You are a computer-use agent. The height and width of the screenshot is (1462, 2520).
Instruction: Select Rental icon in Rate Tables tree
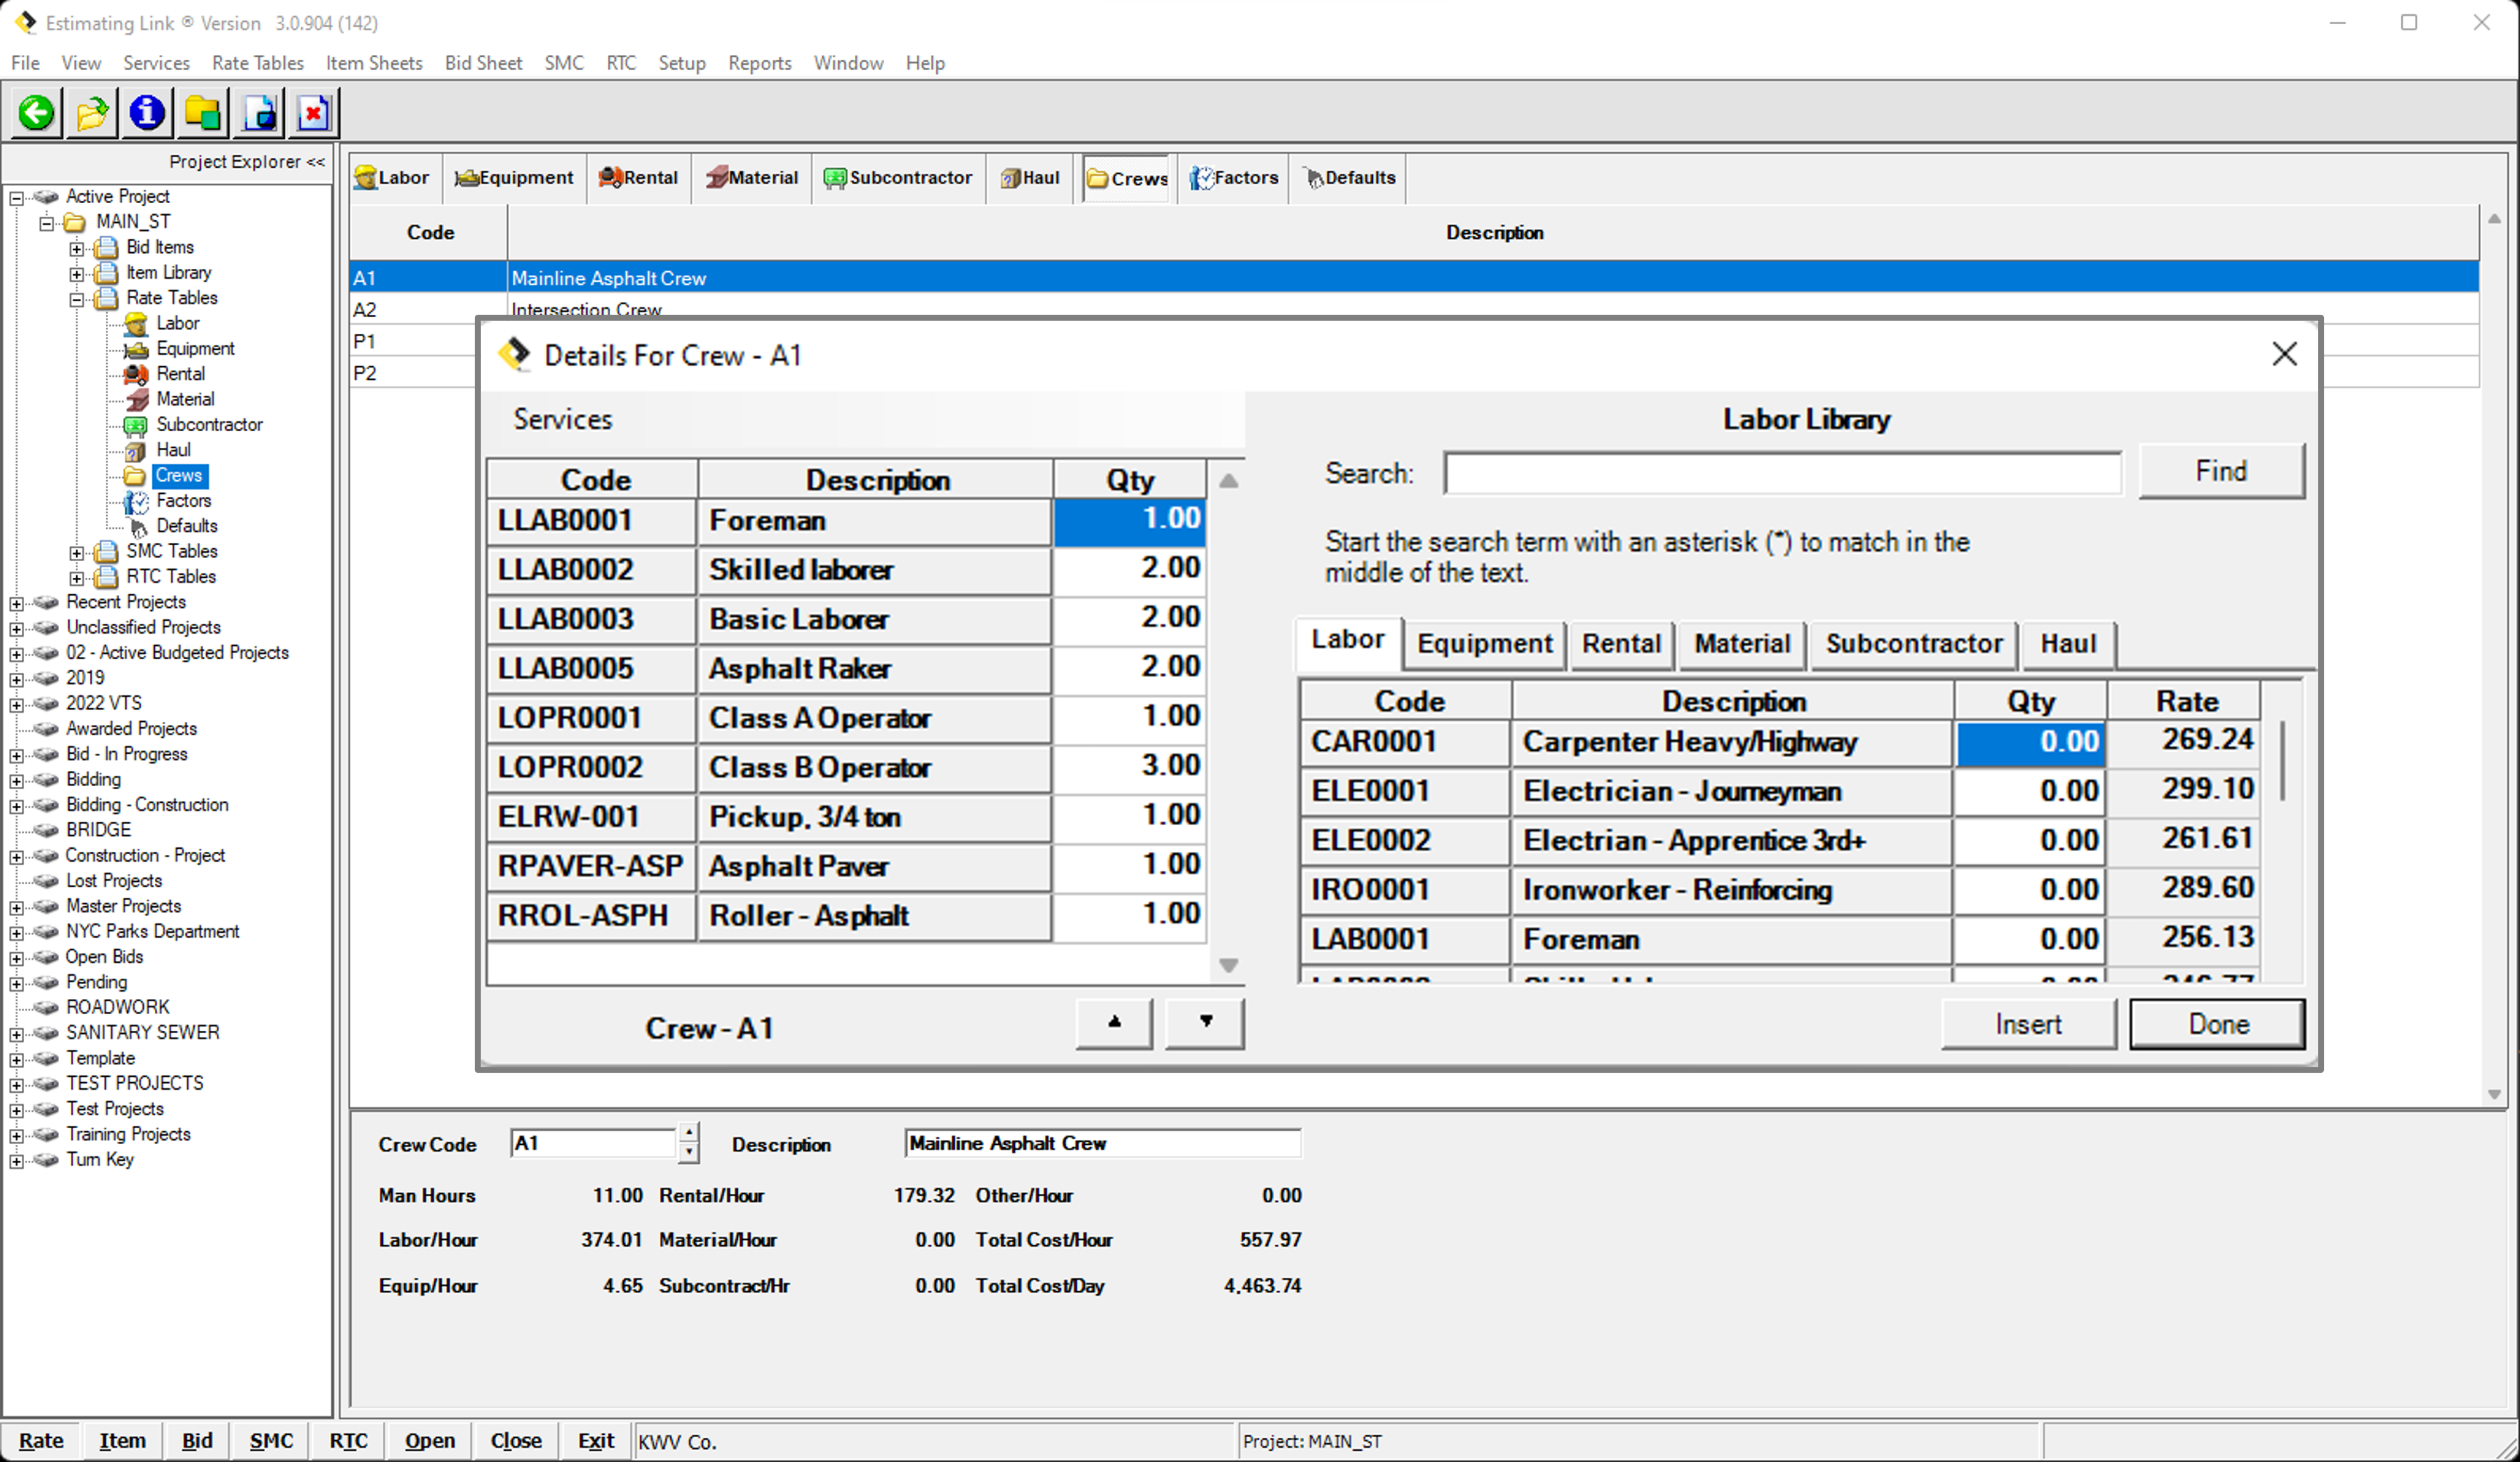[x=136, y=374]
